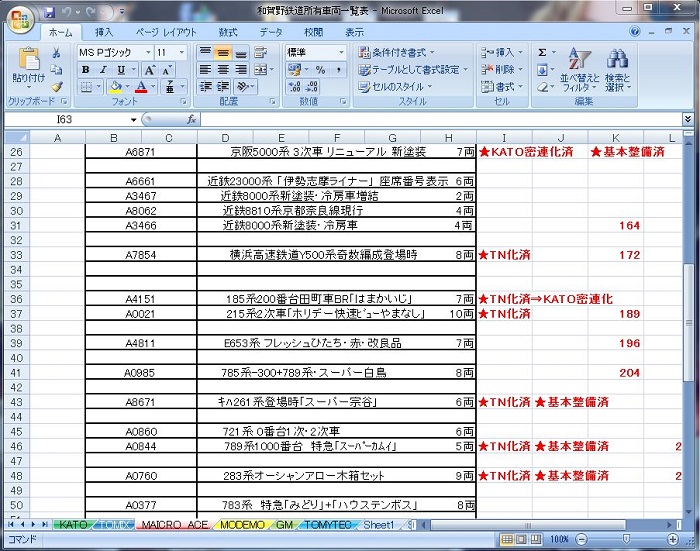This screenshot has width=700, height=551.
Task: Apply accounting currency format
Action: coord(295,70)
